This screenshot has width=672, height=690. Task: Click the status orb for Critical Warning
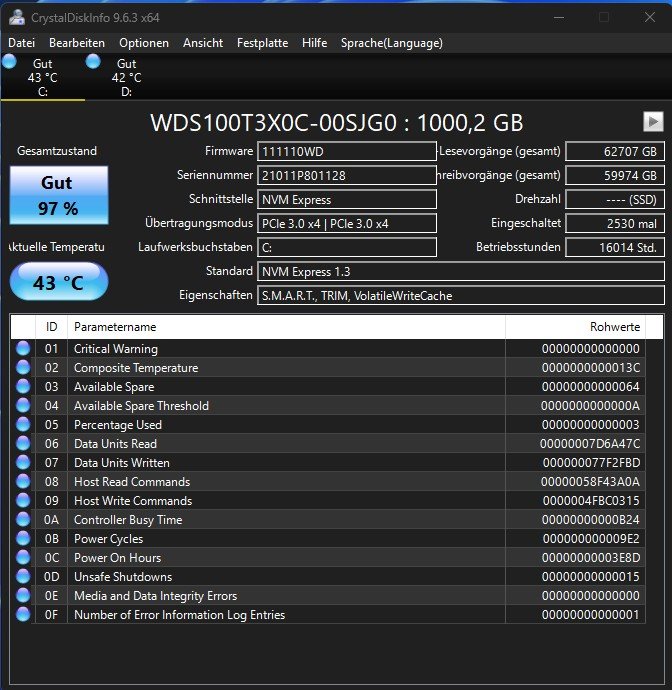(x=23, y=349)
